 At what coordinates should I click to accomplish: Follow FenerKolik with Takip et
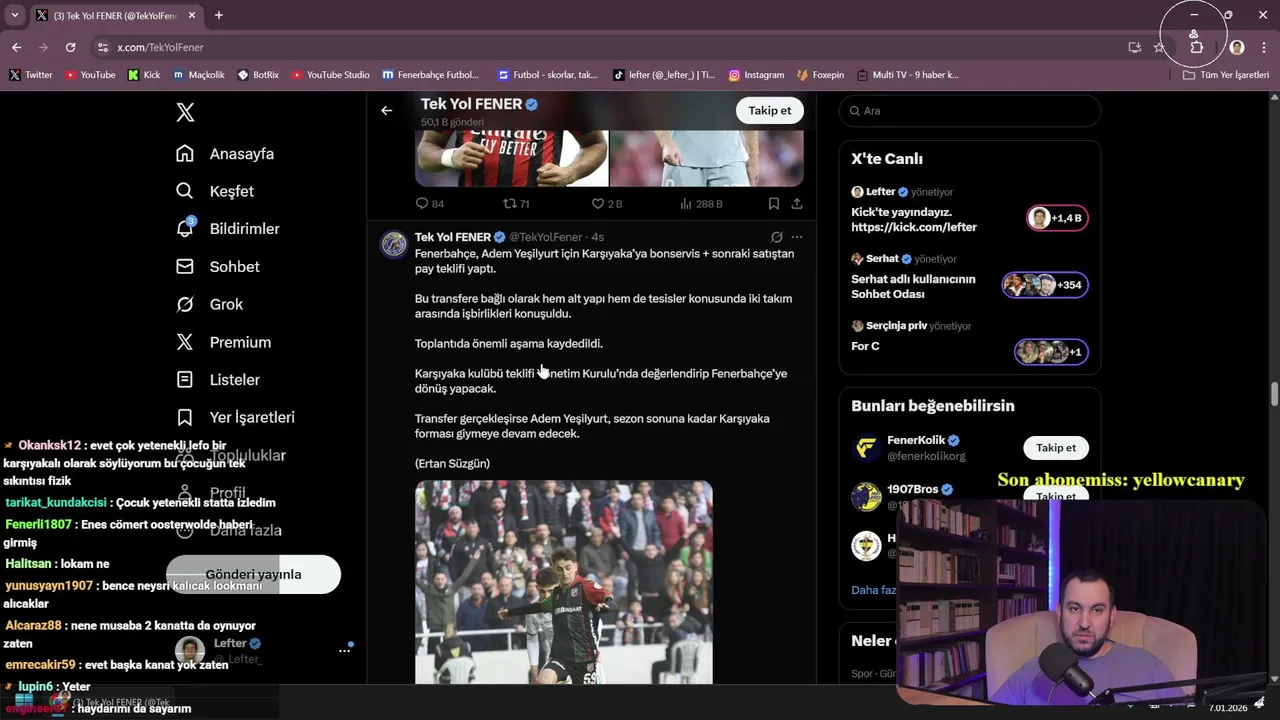tap(1056, 448)
